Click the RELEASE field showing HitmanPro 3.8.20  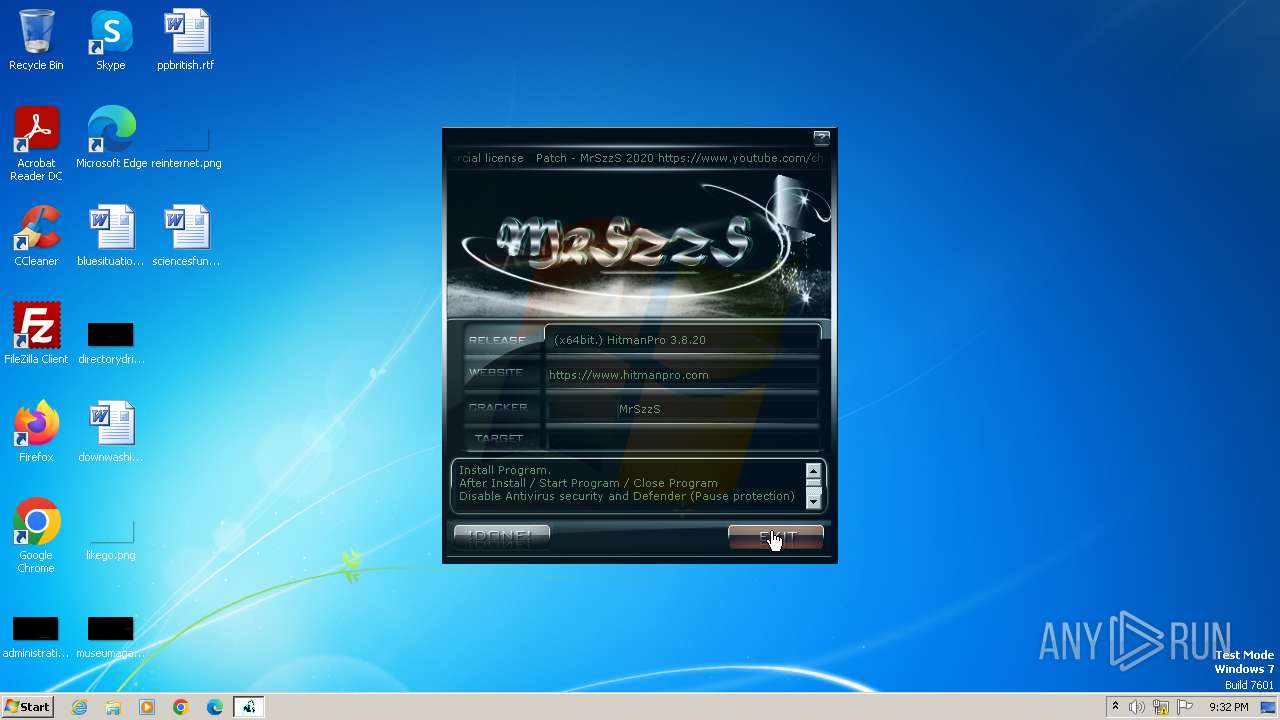pyautogui.click(x=682, y=340)
